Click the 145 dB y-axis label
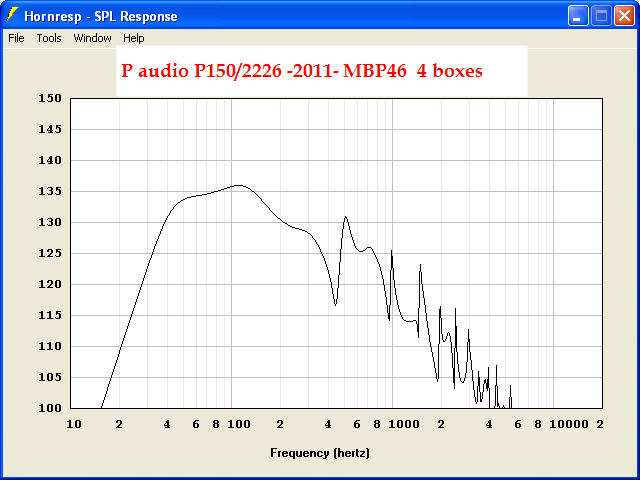 (50, 129)
